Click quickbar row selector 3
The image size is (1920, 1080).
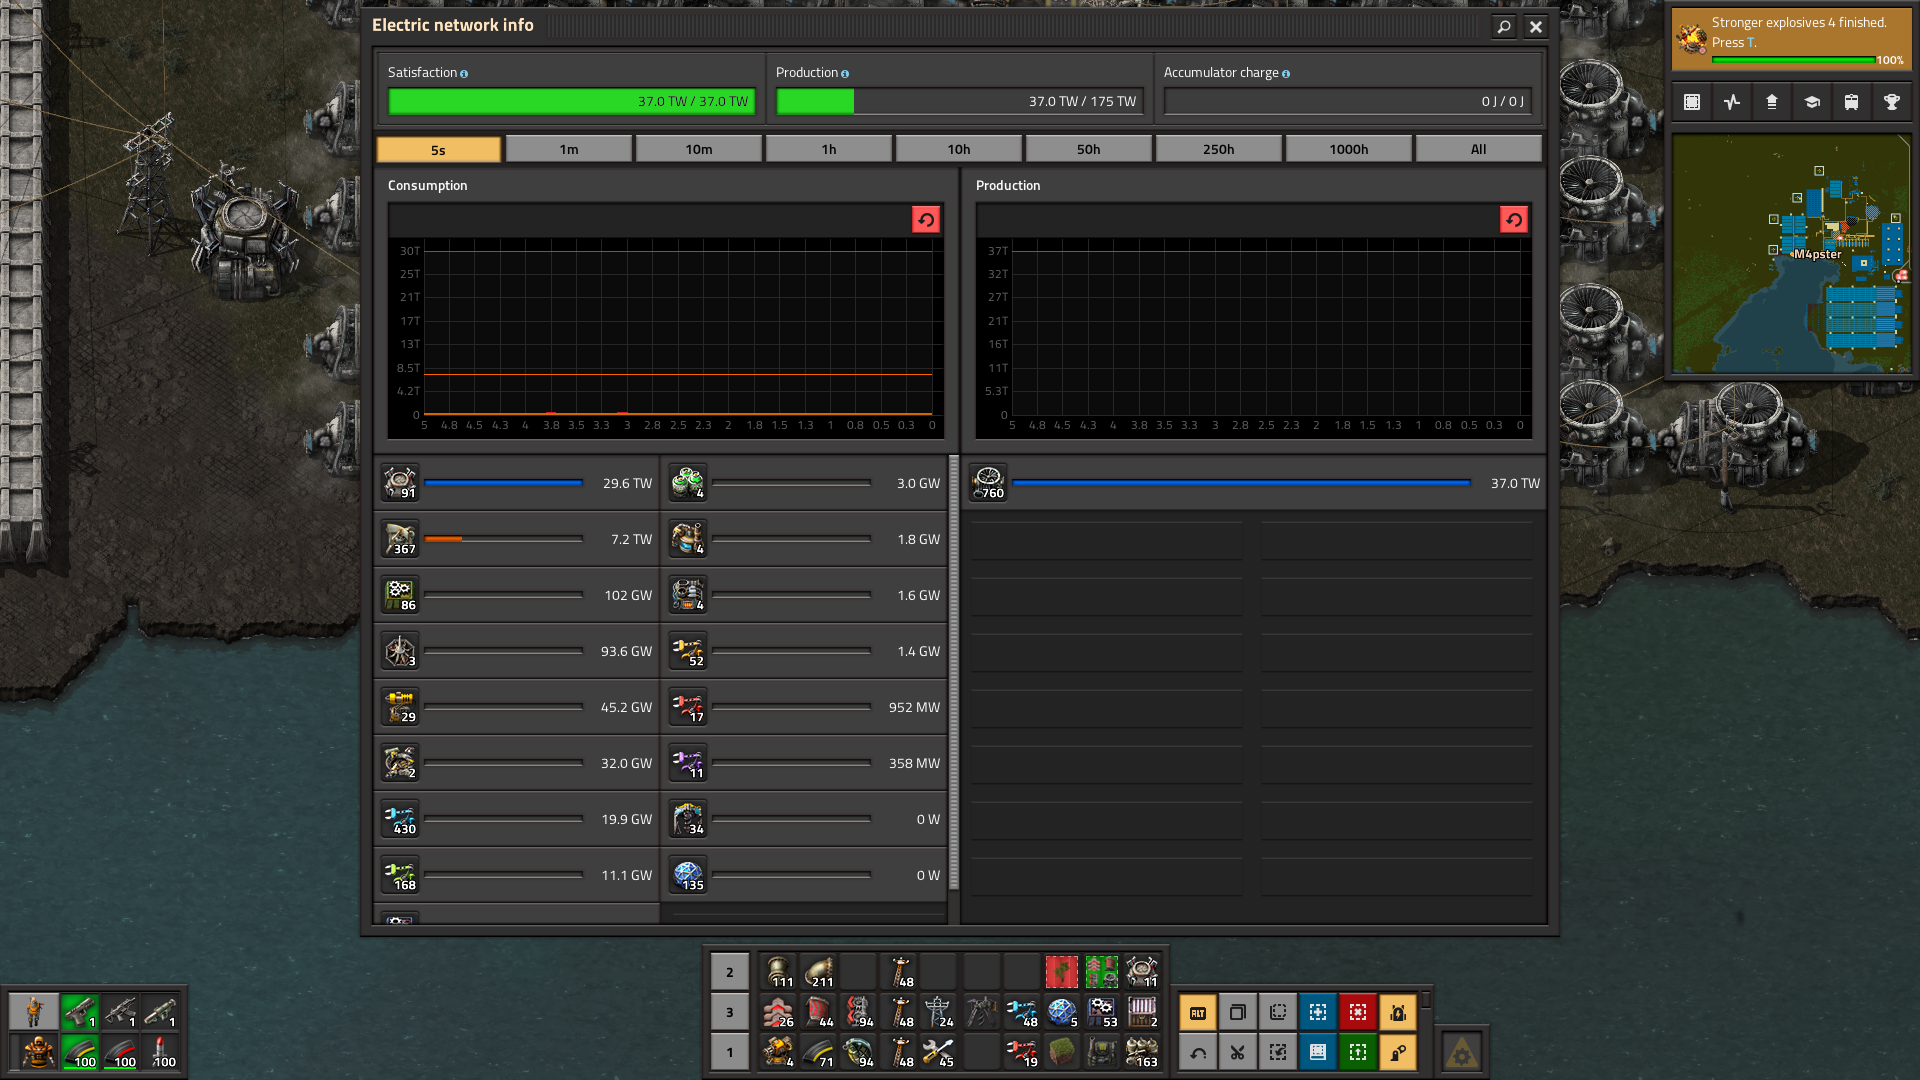tap(729, 1012)
